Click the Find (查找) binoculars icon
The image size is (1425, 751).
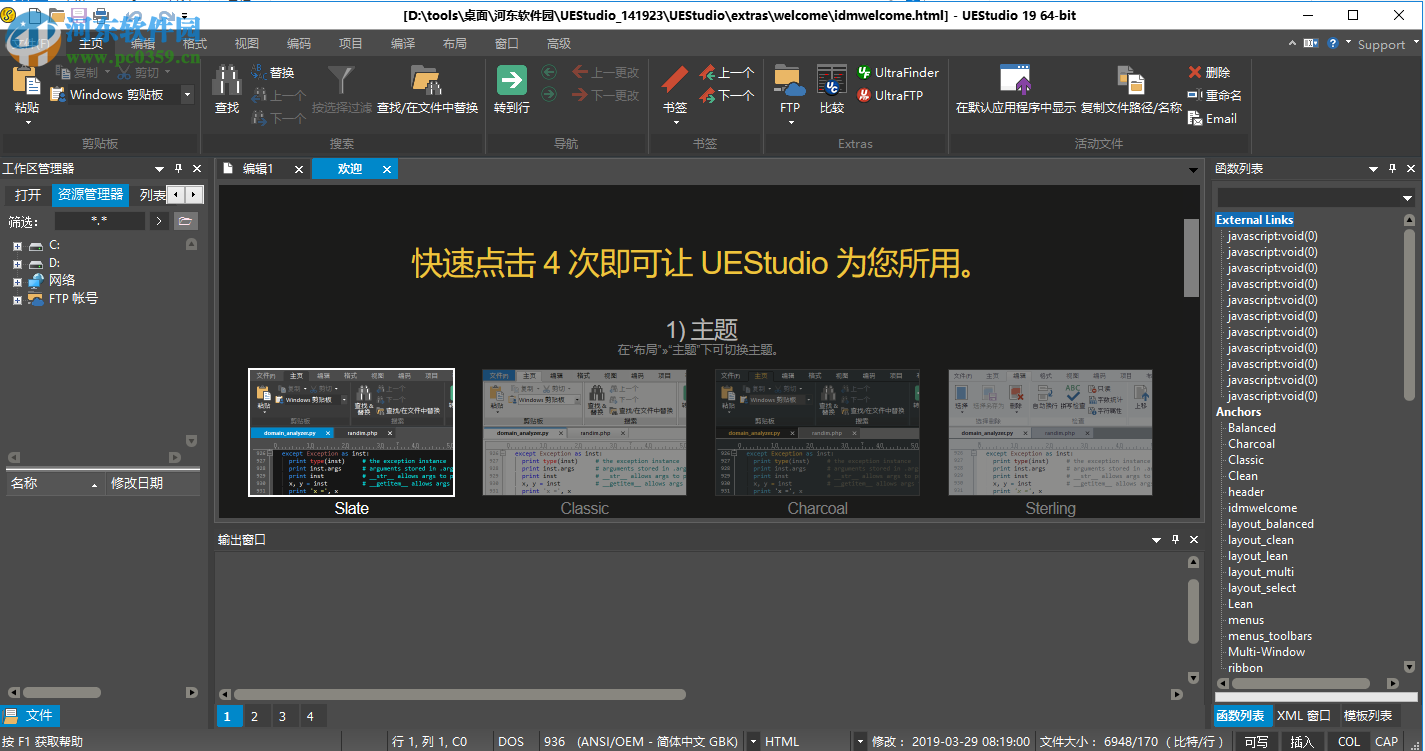click(228, 82)
